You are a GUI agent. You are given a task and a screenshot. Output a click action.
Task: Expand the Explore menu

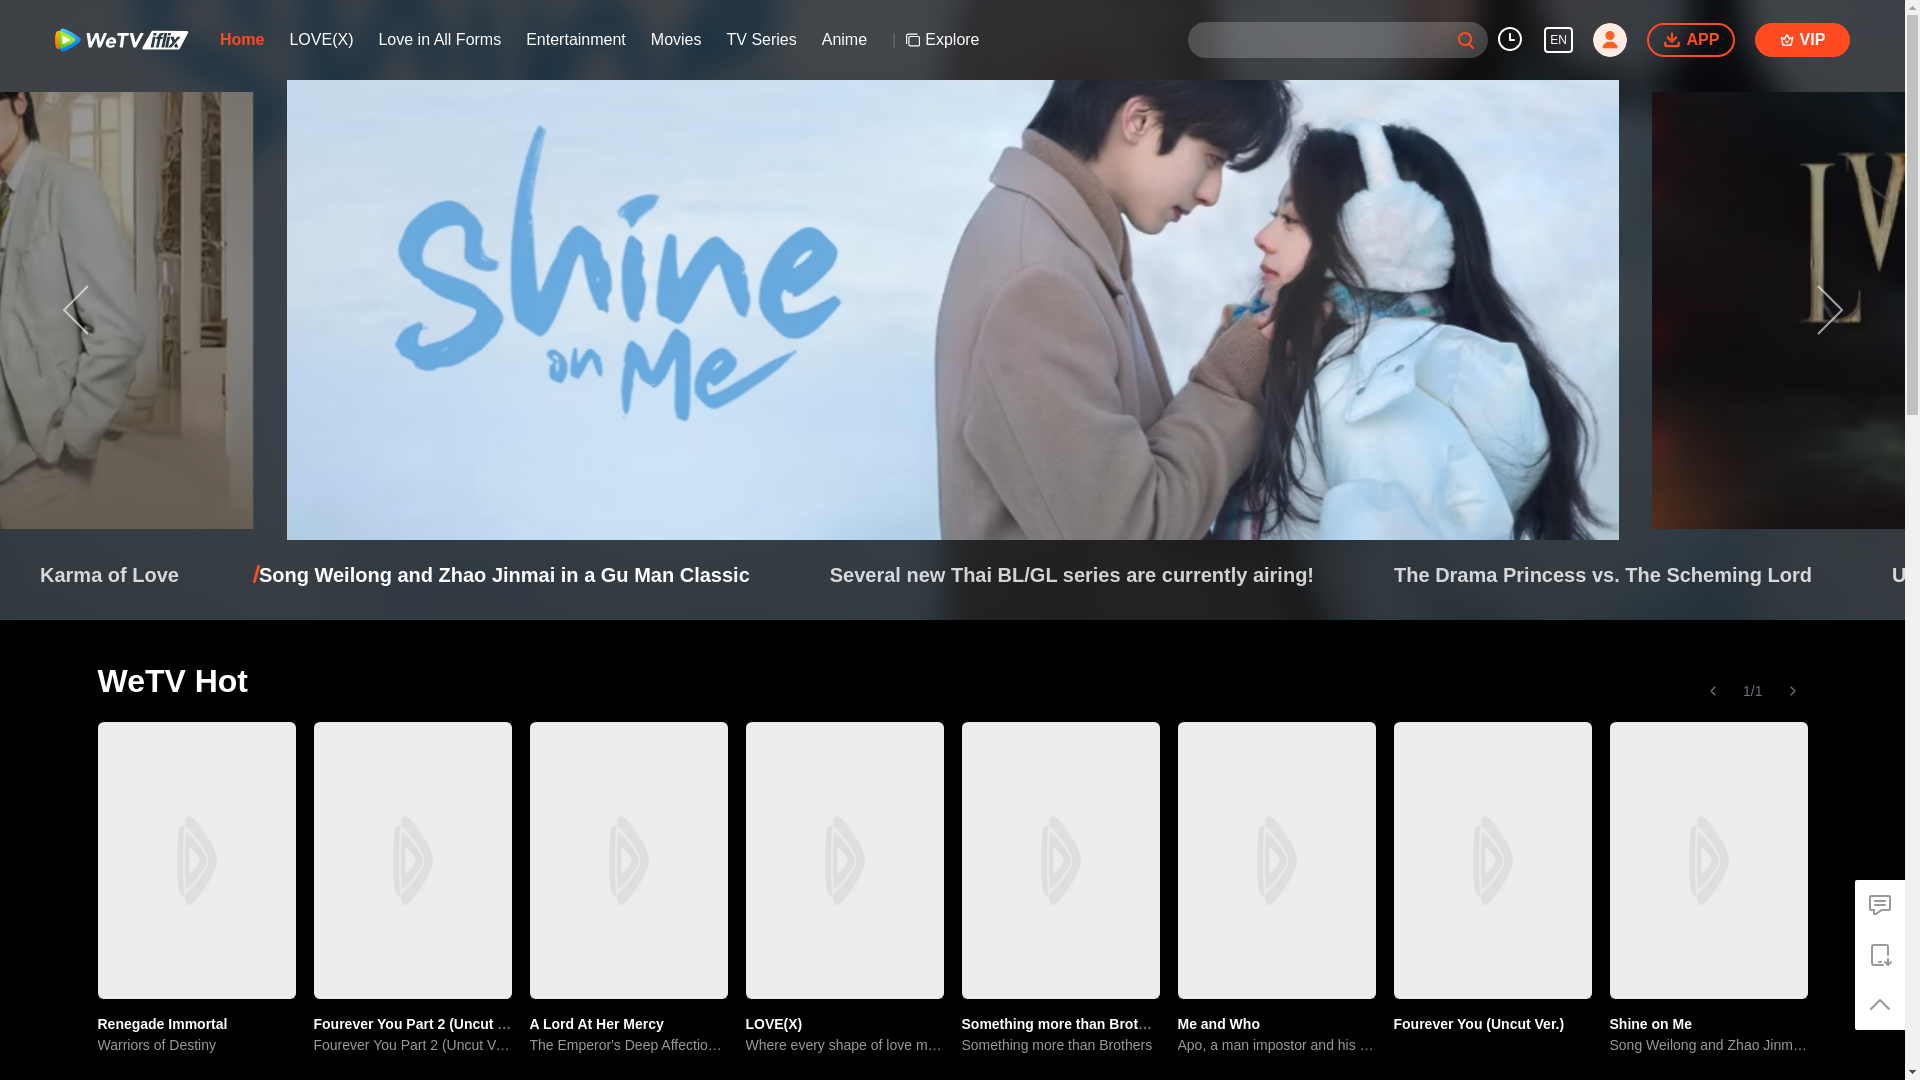pyautogui.click(x=942, y=40)
